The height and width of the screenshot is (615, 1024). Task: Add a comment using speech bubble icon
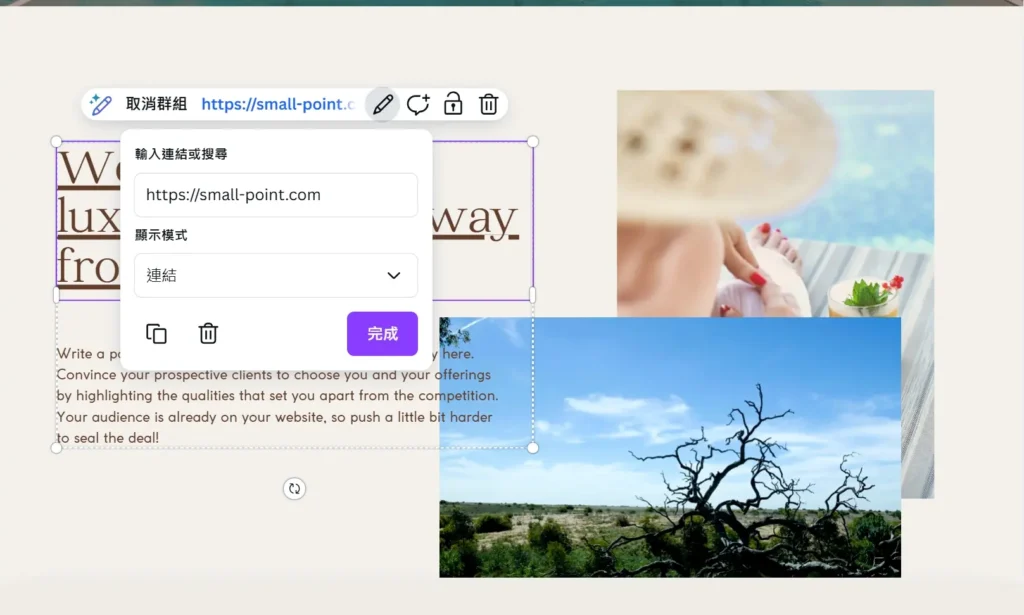click(x=418, y=104)
